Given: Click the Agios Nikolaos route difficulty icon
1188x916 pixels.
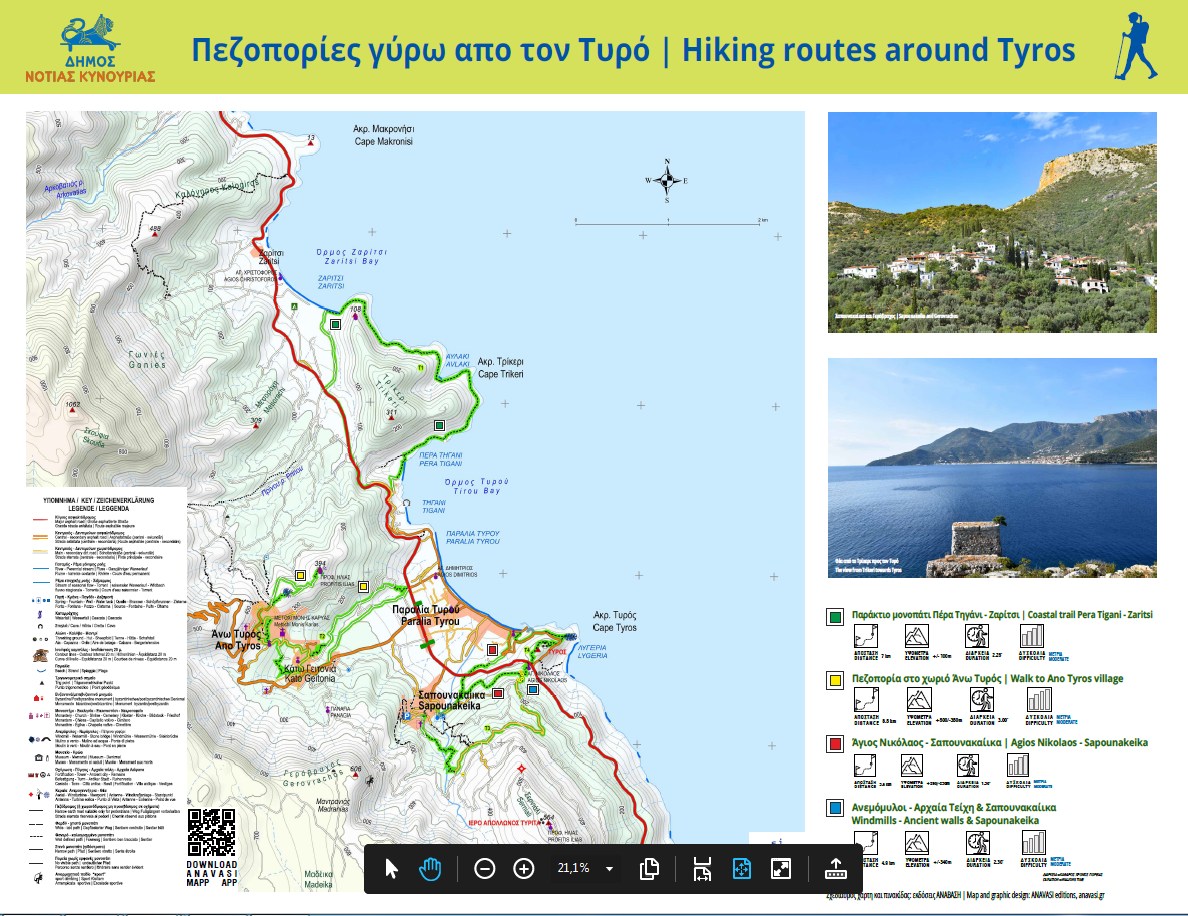Looking at the screenshot, I should [1018, 766].
